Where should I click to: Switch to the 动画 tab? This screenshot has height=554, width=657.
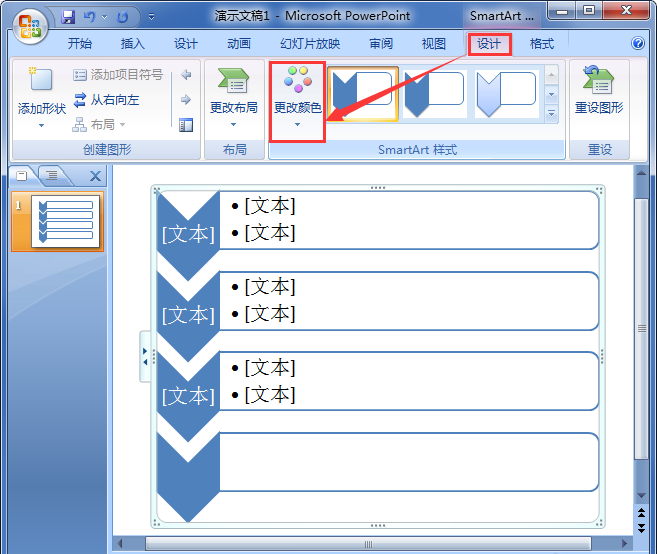(x=239, y=44)
